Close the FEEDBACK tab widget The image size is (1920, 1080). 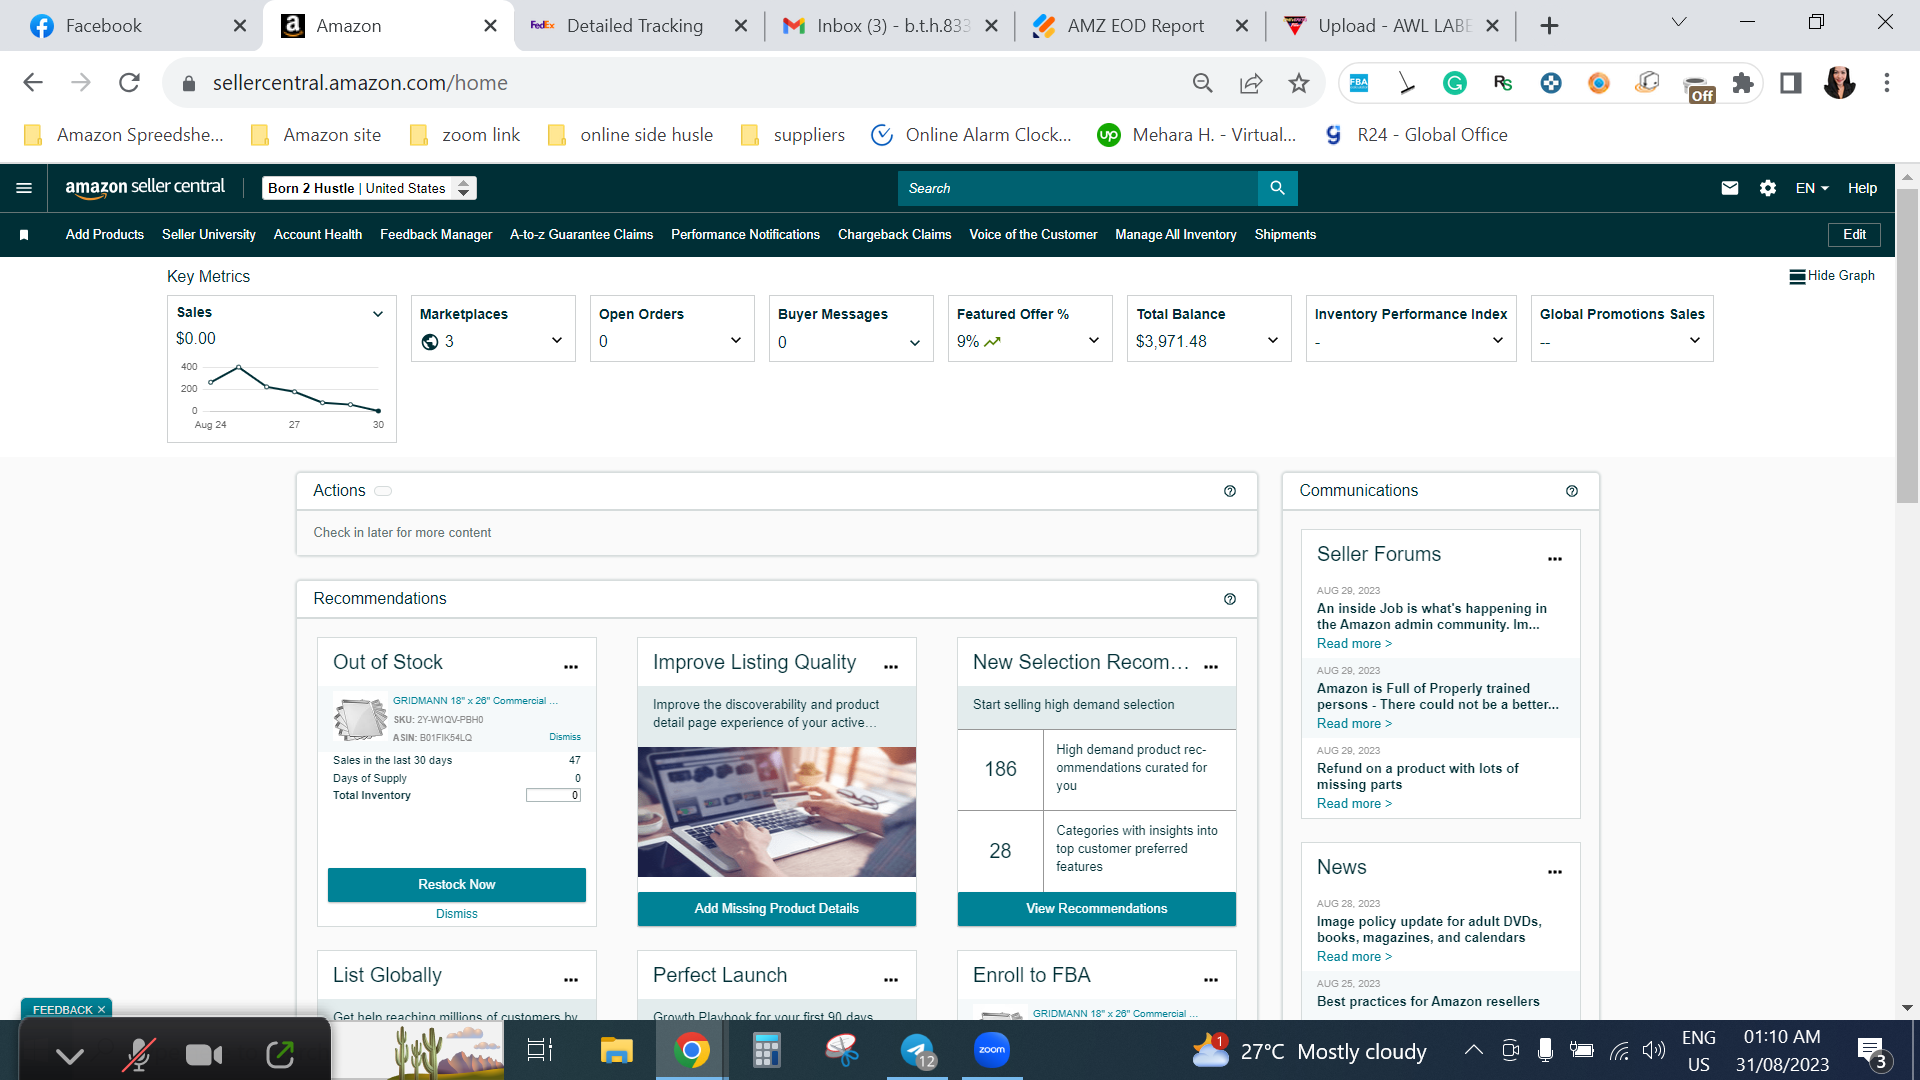[x=101, y=1010]
